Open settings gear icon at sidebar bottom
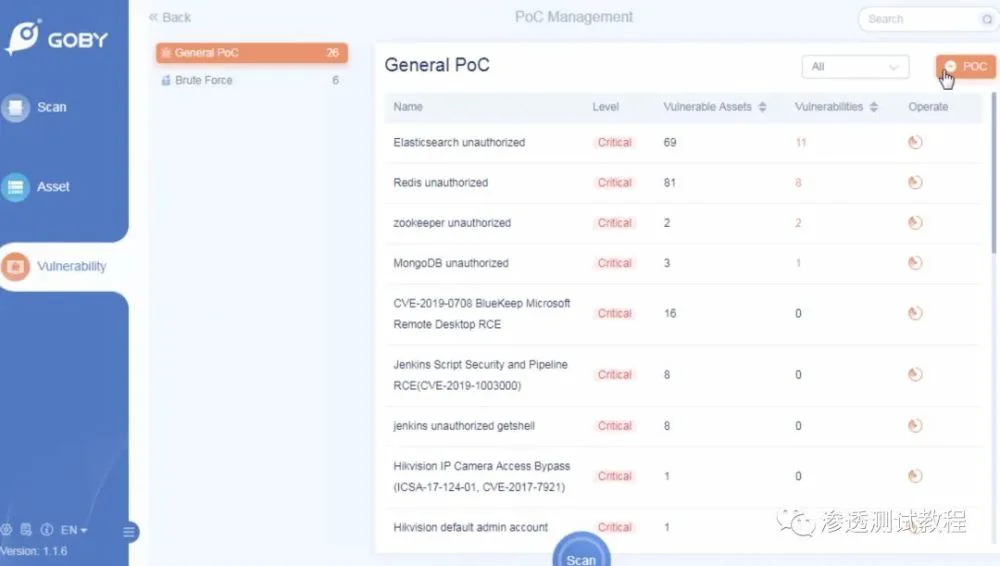Screen dimensions: 1000x566 6,530
